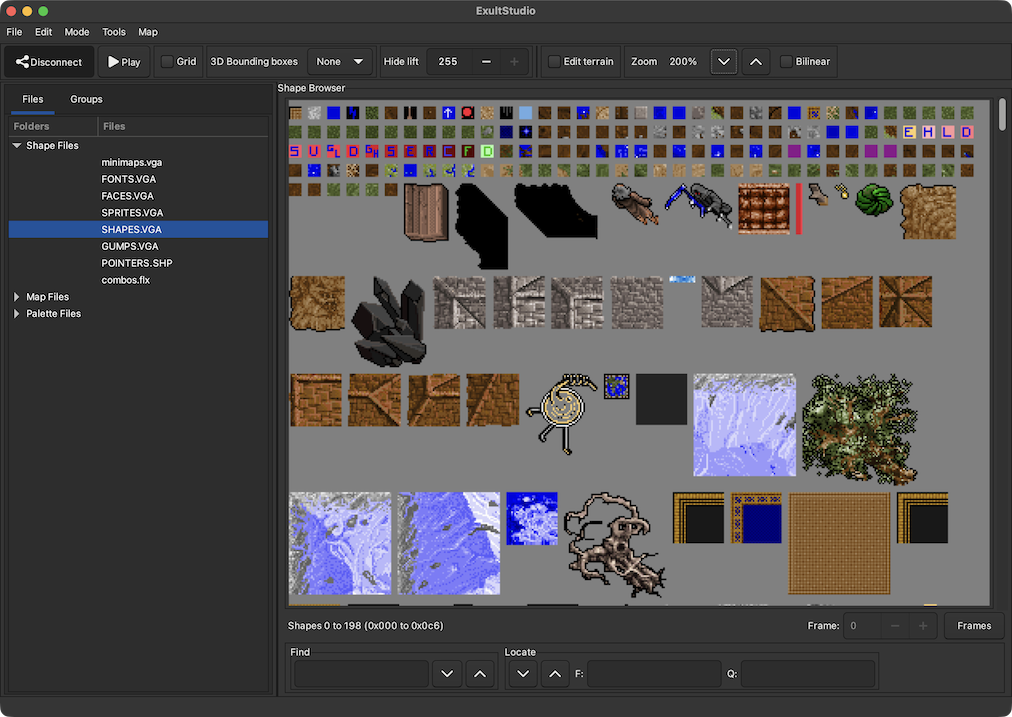Click the Frames button

974,625
